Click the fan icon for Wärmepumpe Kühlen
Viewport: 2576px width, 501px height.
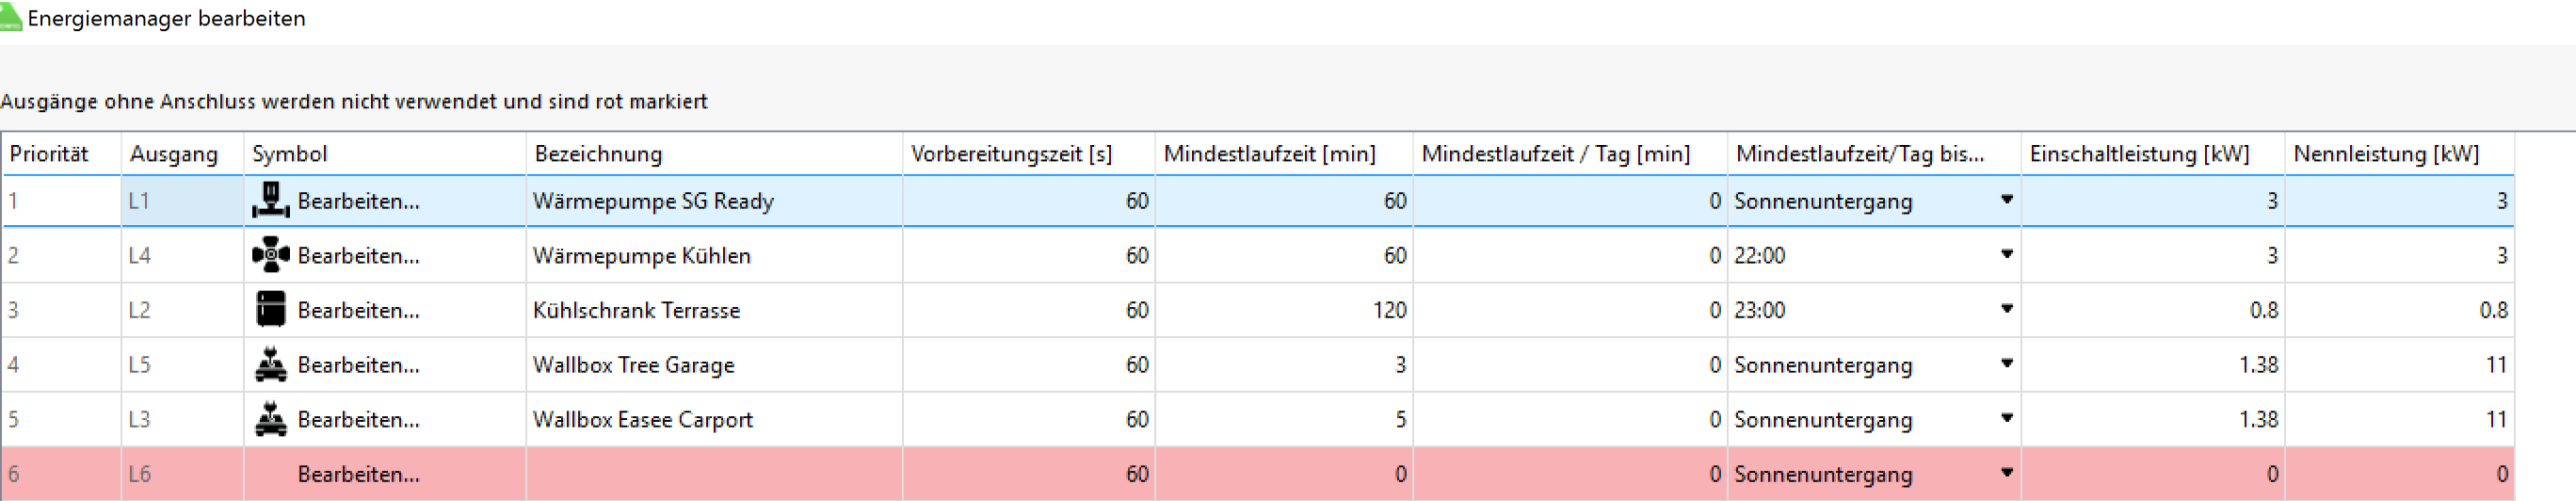pos(270,255)
